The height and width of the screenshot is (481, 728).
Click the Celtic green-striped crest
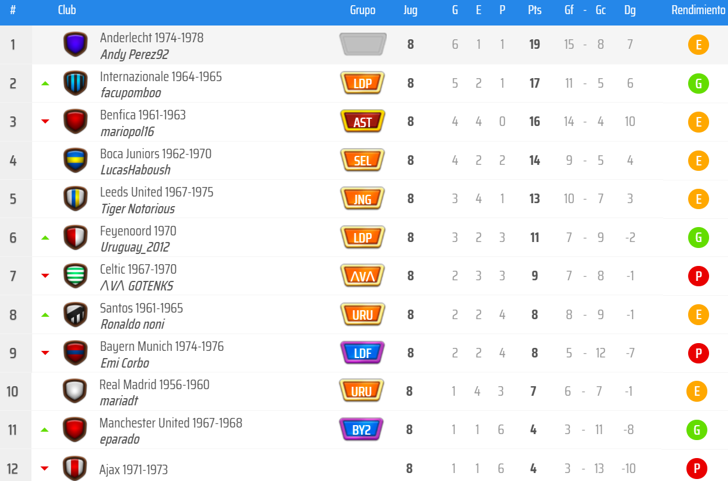point(75,276)
